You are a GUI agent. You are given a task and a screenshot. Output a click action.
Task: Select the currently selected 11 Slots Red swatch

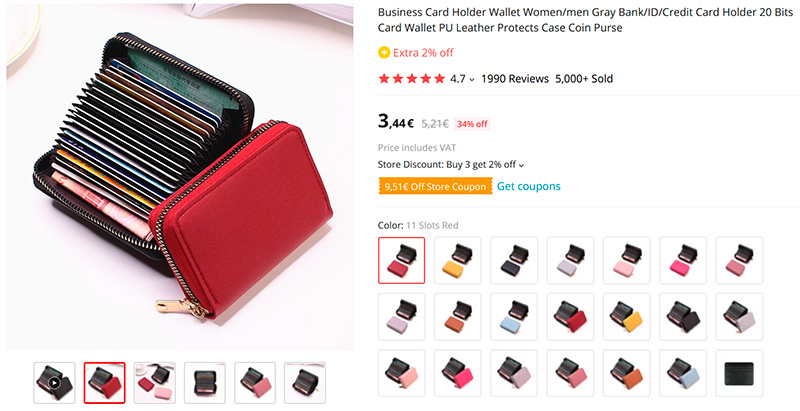(x=402, y=260)
